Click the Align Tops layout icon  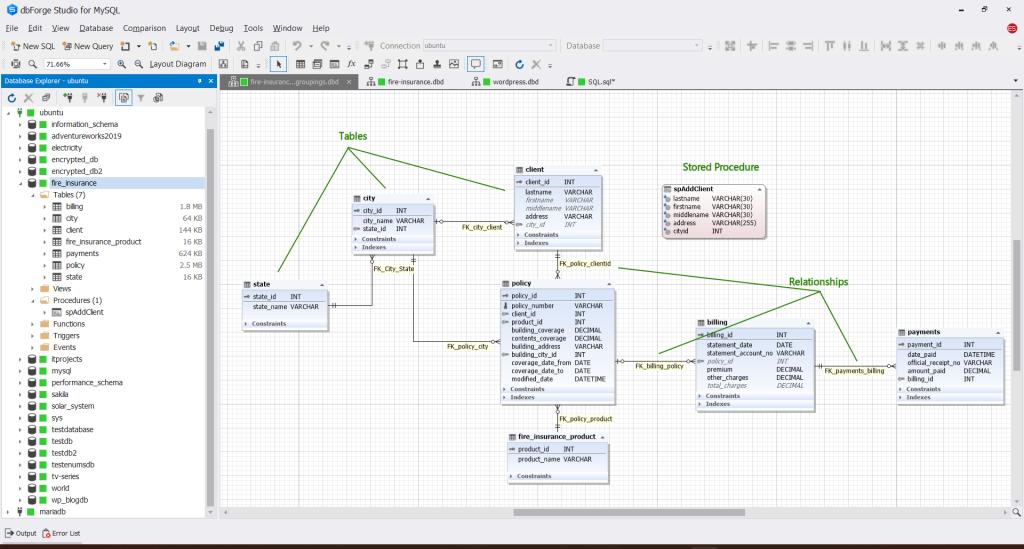coord(829,46)
